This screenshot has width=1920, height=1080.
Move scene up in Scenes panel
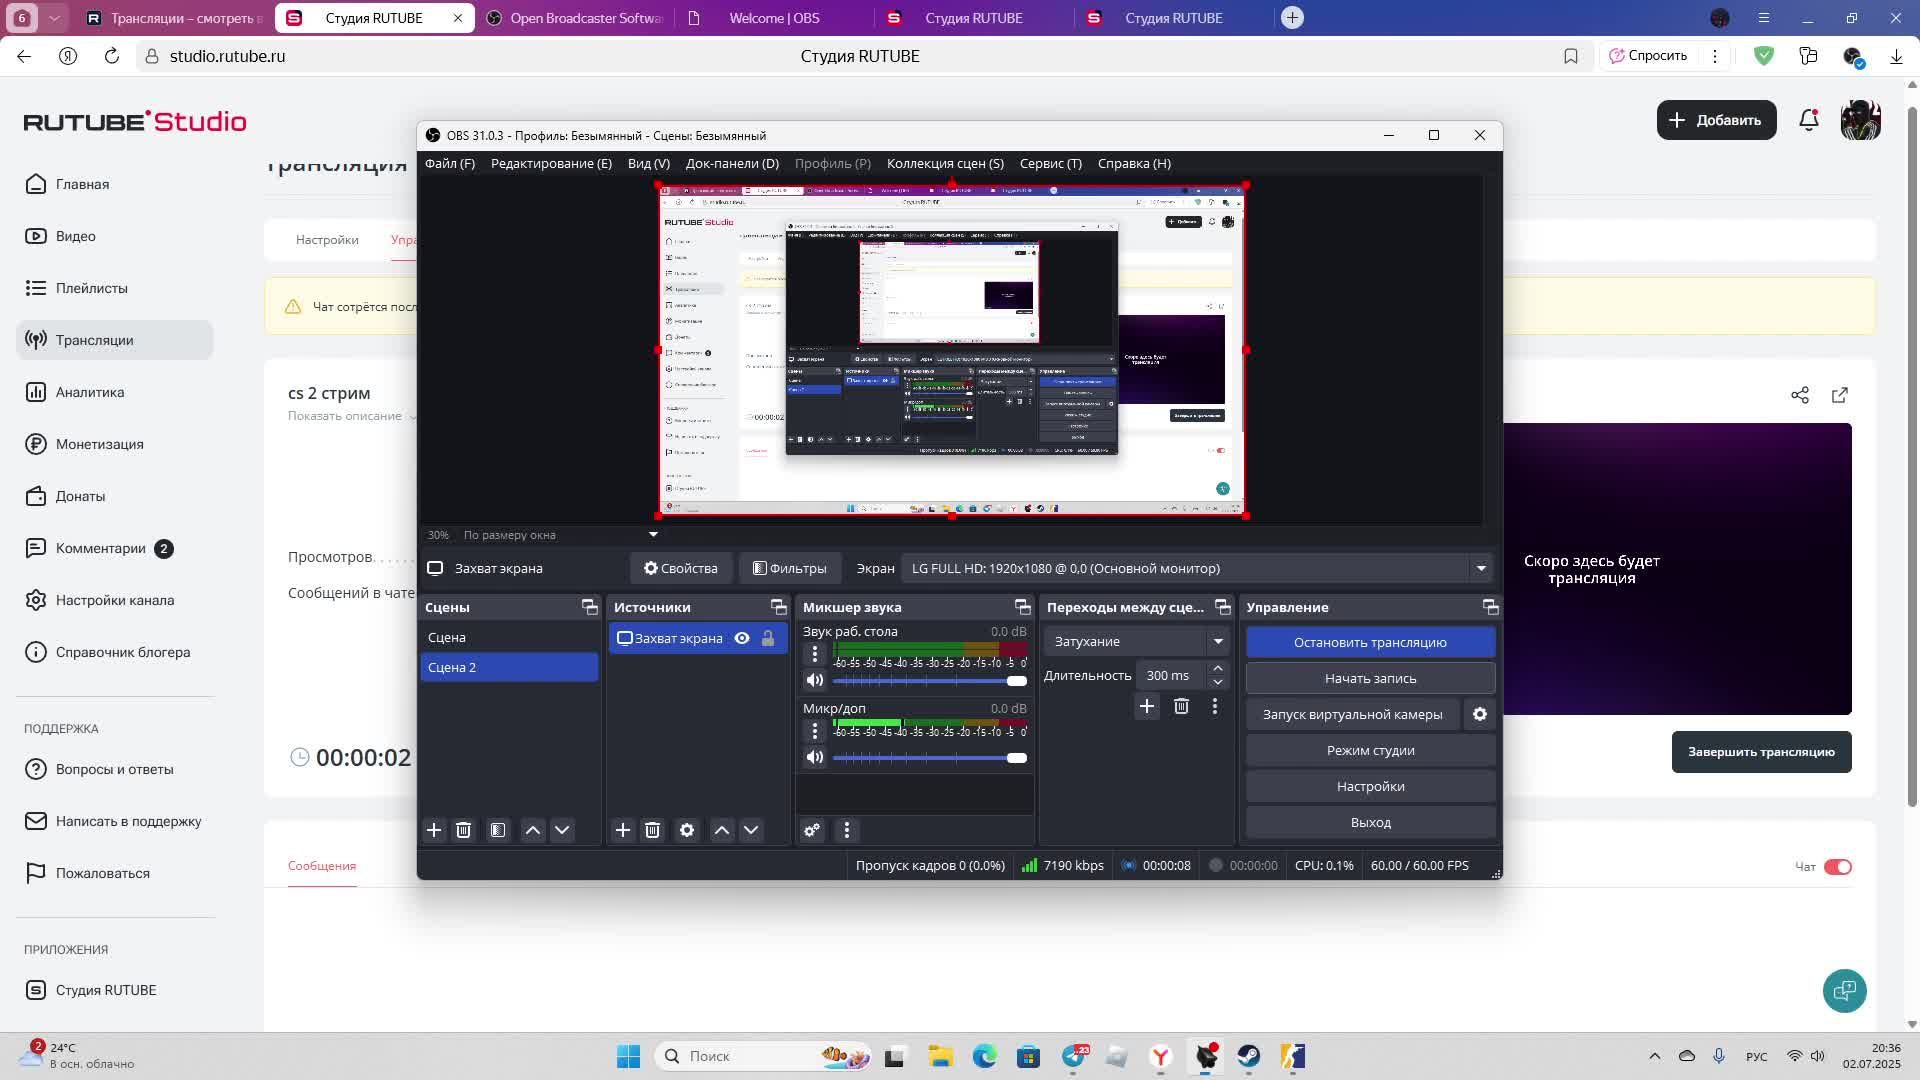[x=533, y=830]
